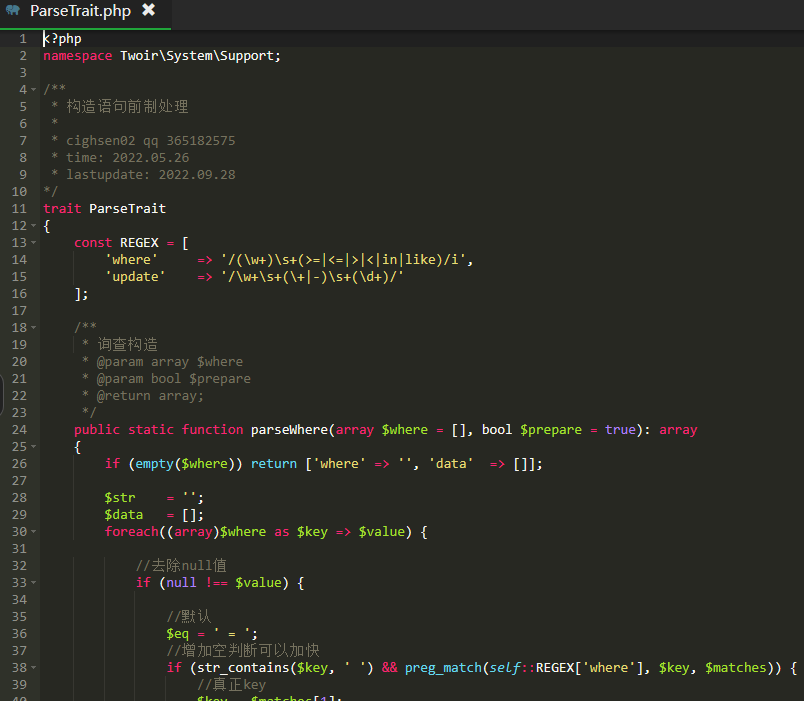Collapse the REGEX constant array at line 13
Viewport: 804px width, 701px height.
[x=34, y=242]
